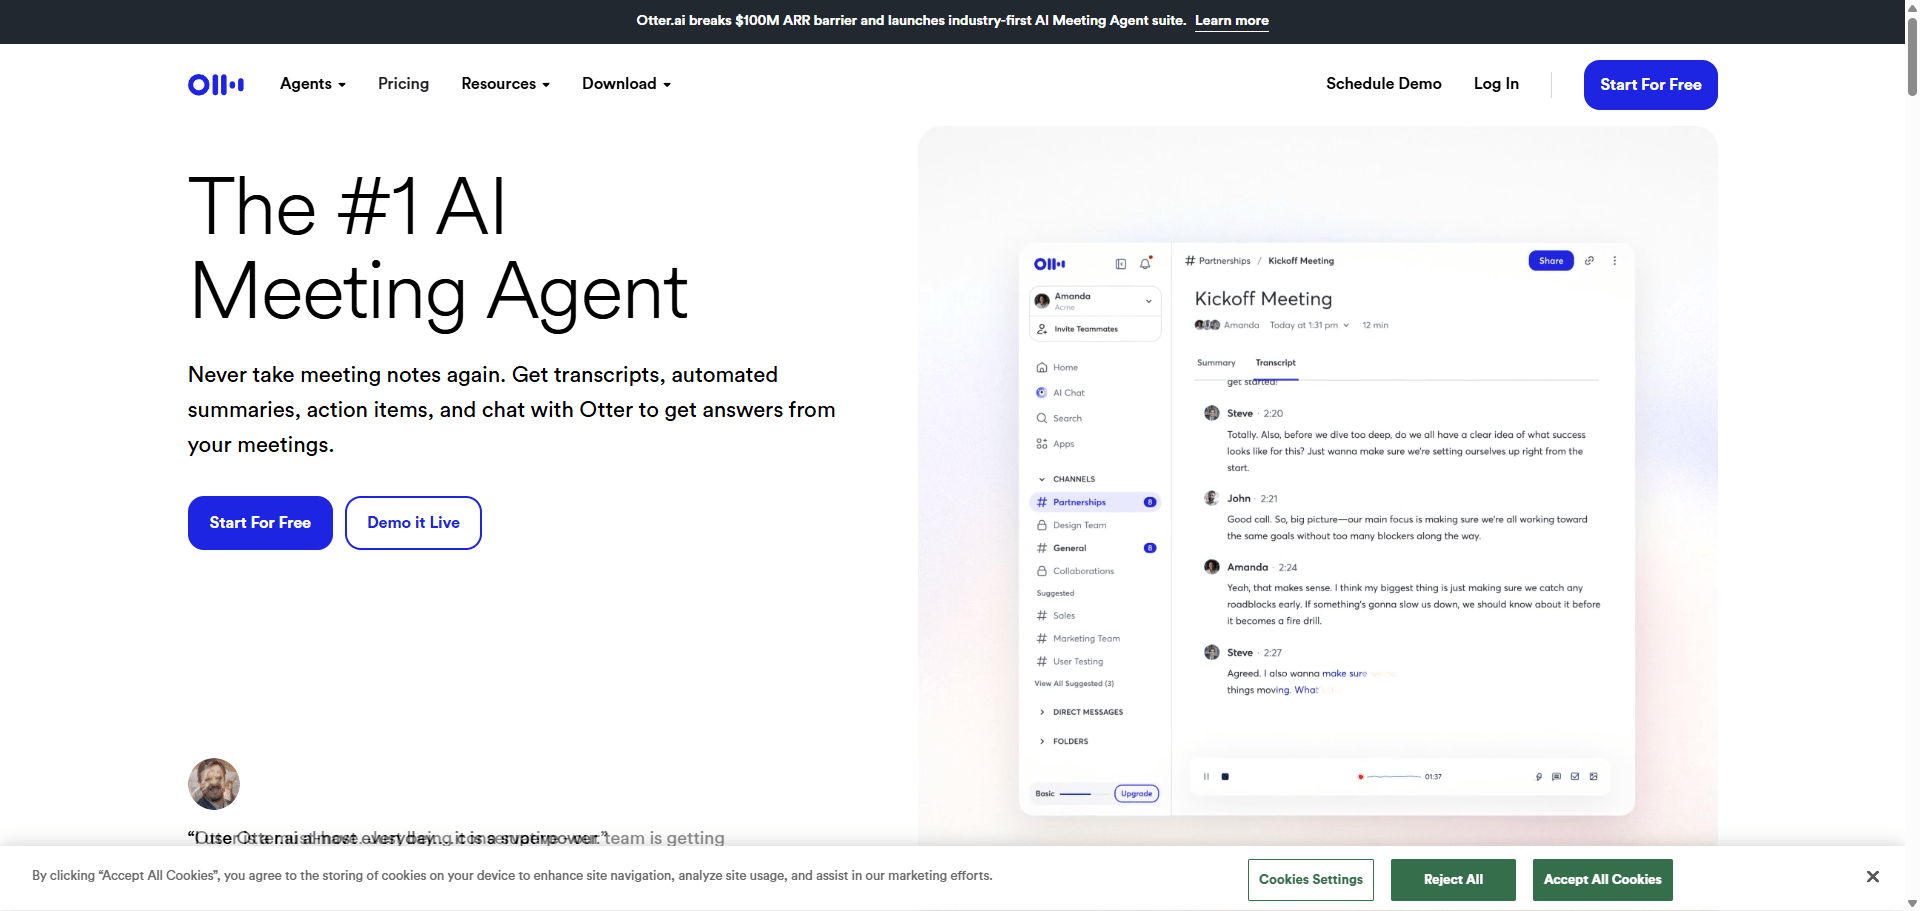The height and width of the screenshot is (911, 1920).
Task: Expand the FOLDERS section
Action: pos(1064,741)
